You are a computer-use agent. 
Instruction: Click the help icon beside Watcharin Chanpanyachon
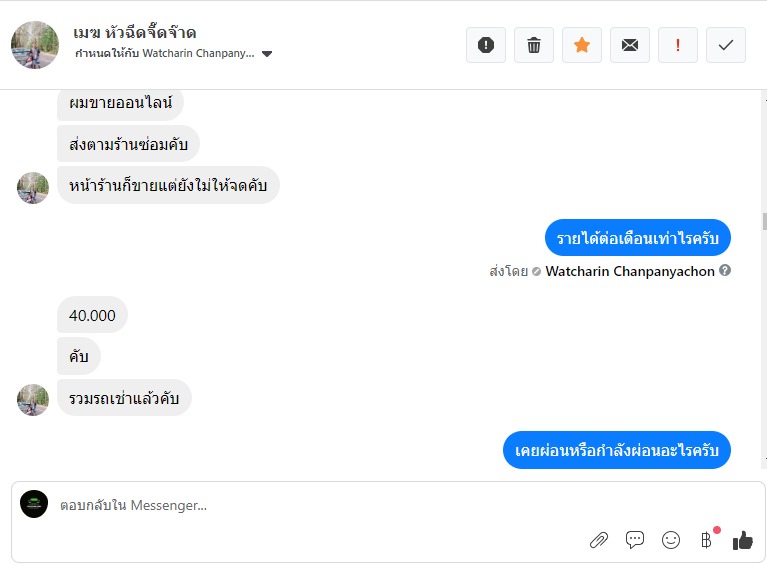click(x=725, y=270)
